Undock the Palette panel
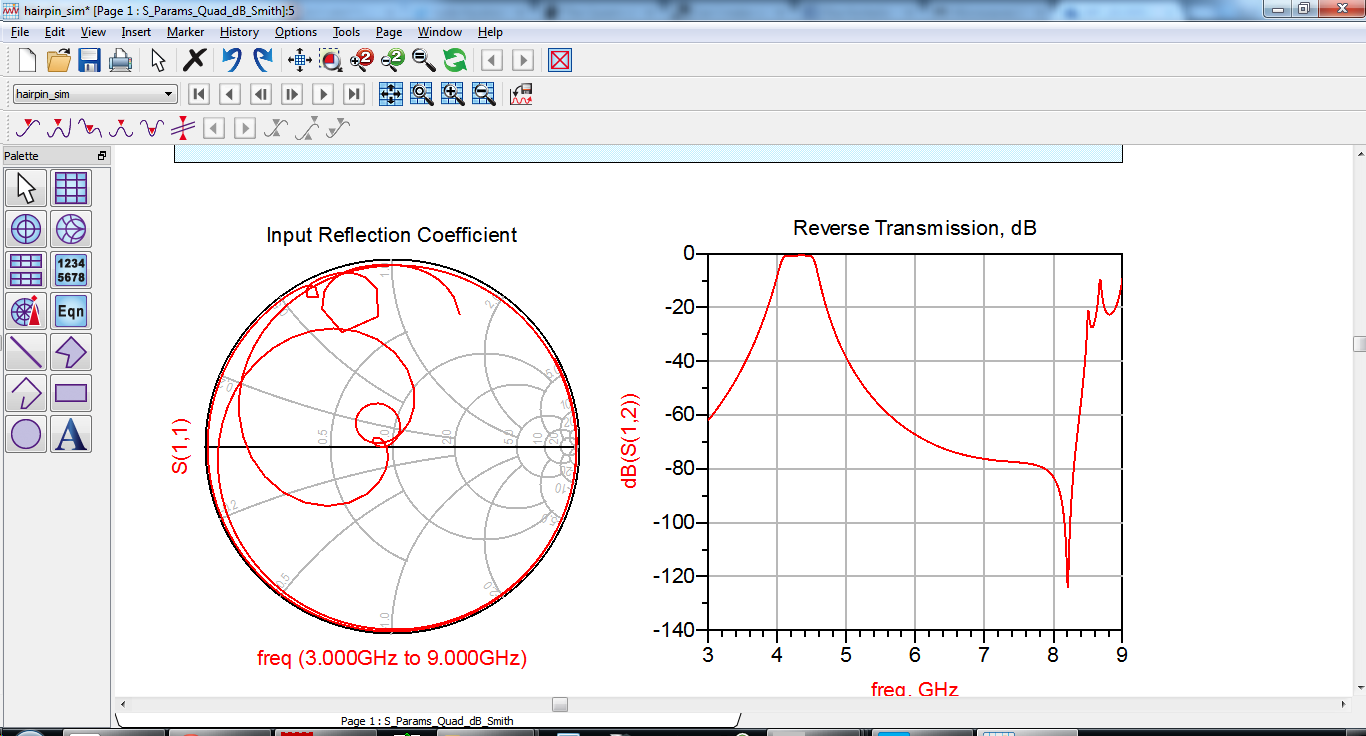Screen dimensions: 1366x736 pyautogui.click(x=101, y=156)
